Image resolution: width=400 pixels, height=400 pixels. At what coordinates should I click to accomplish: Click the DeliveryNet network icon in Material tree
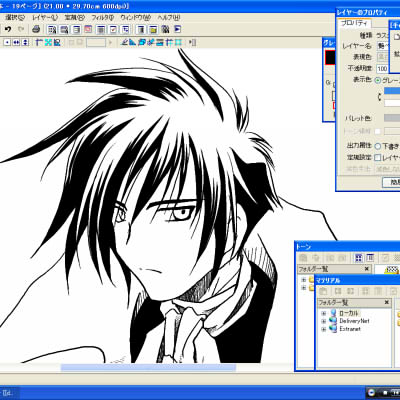333,321
